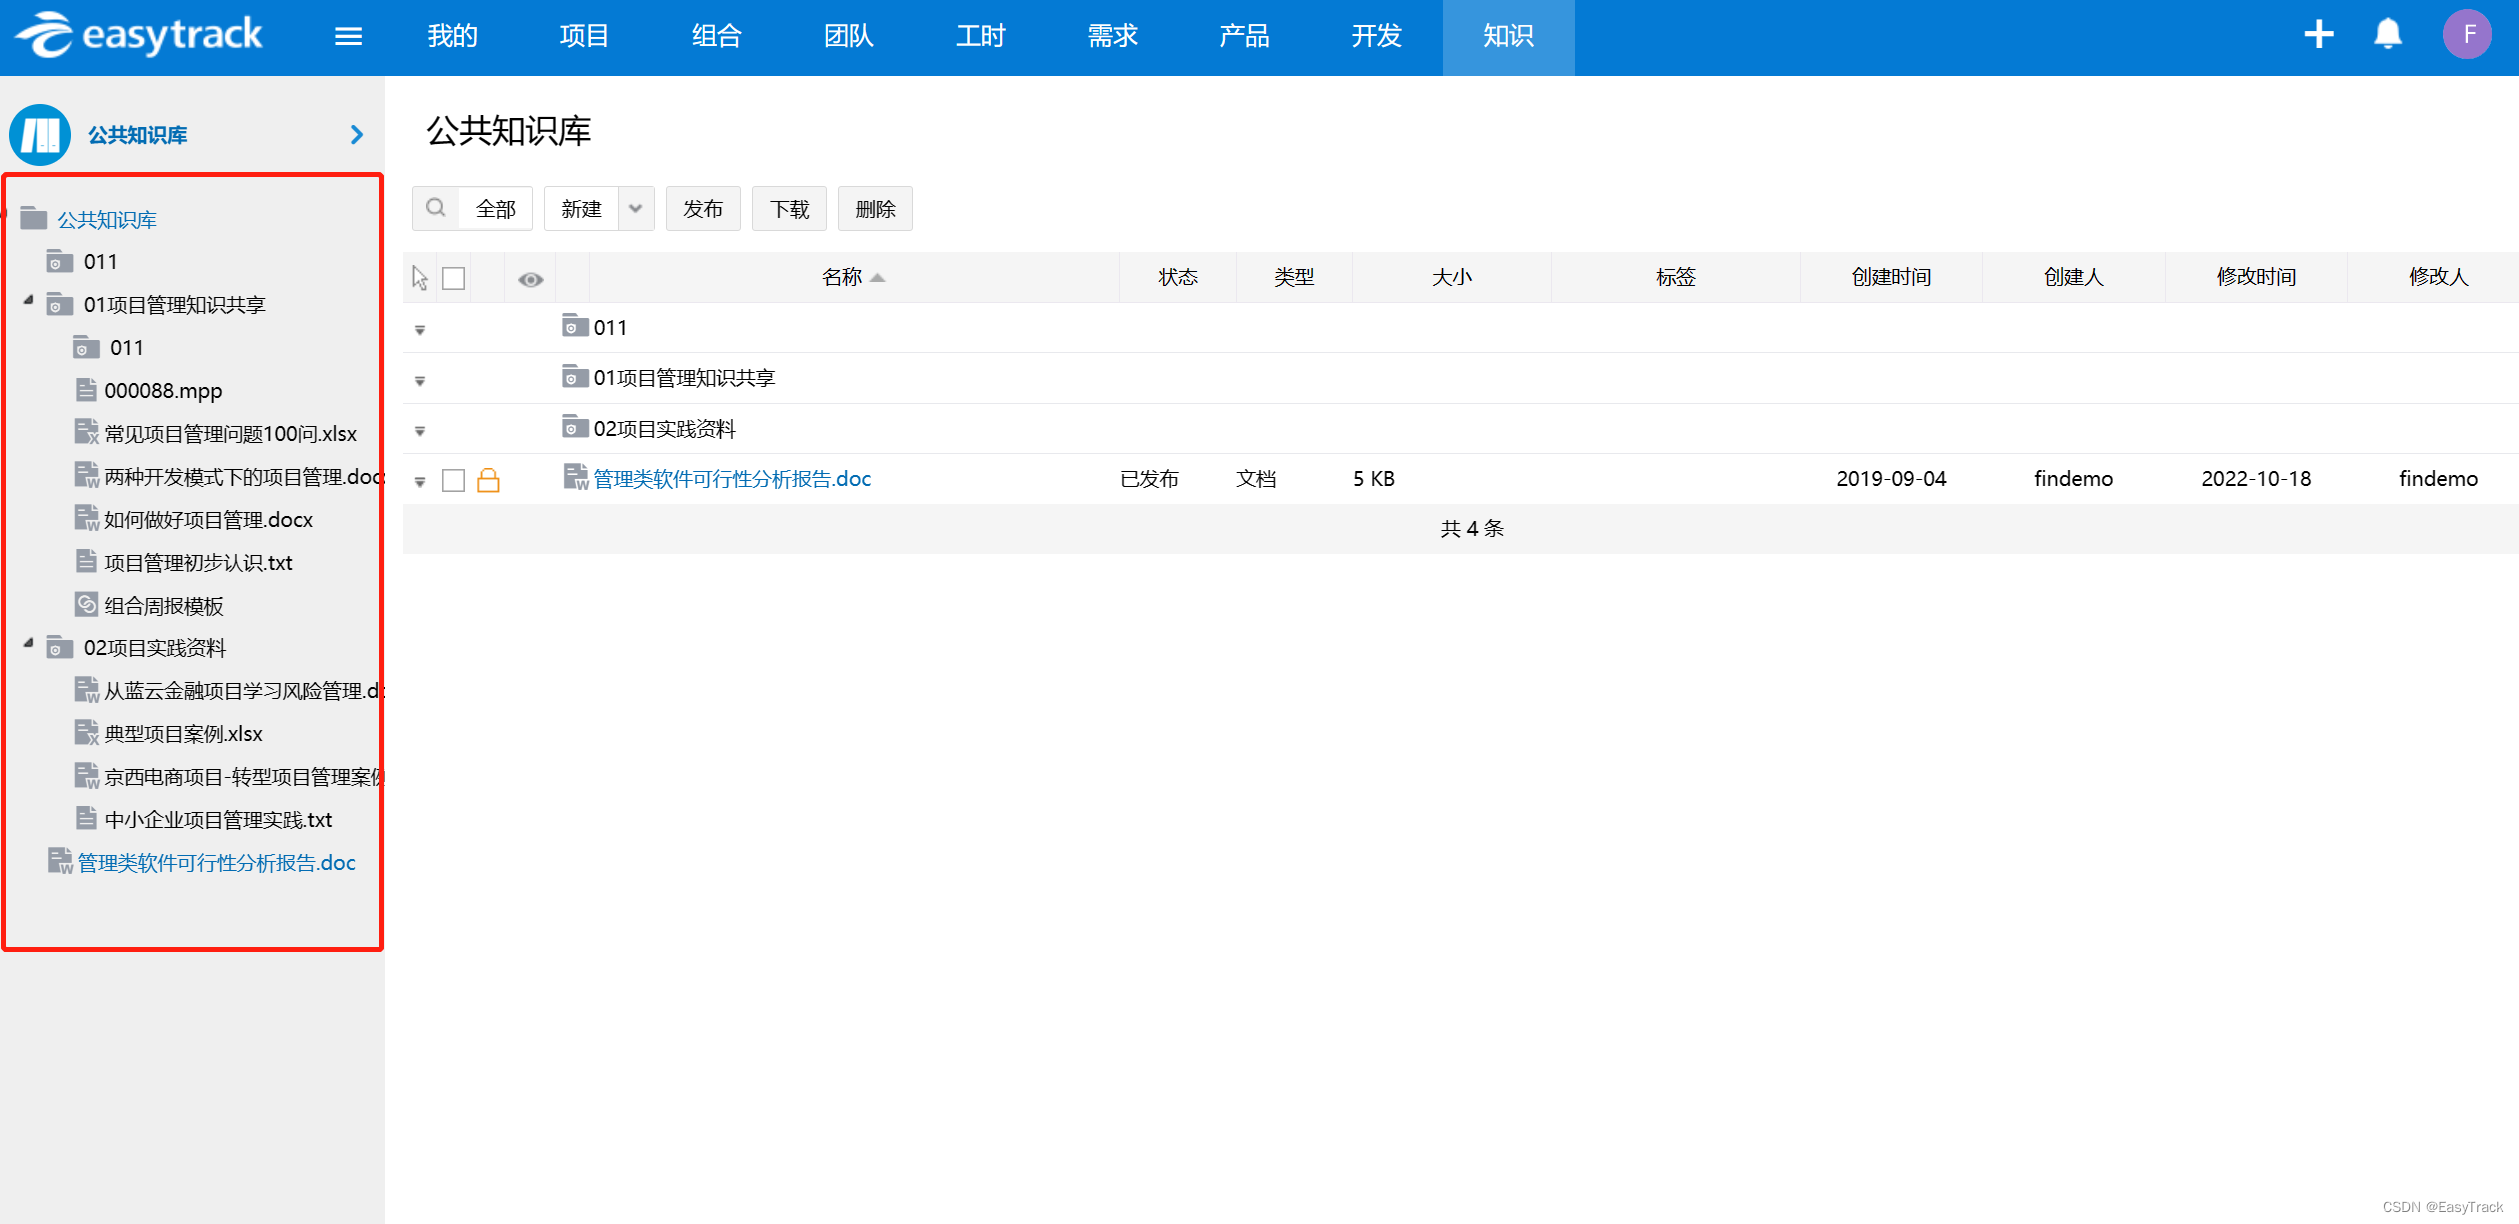Screen dimensions: 2519x1224
Task: Click the search magnifier icon
Action: click(x=436, y=208)
